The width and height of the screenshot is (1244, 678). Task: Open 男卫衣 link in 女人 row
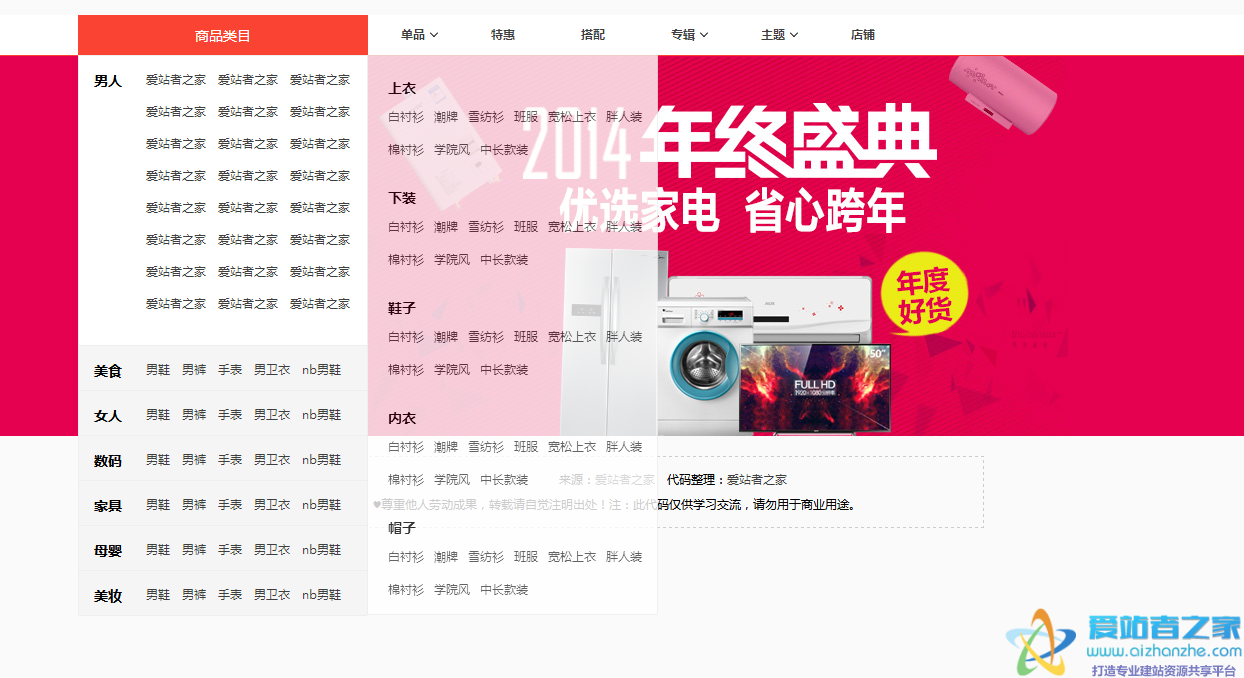[272, 415]
